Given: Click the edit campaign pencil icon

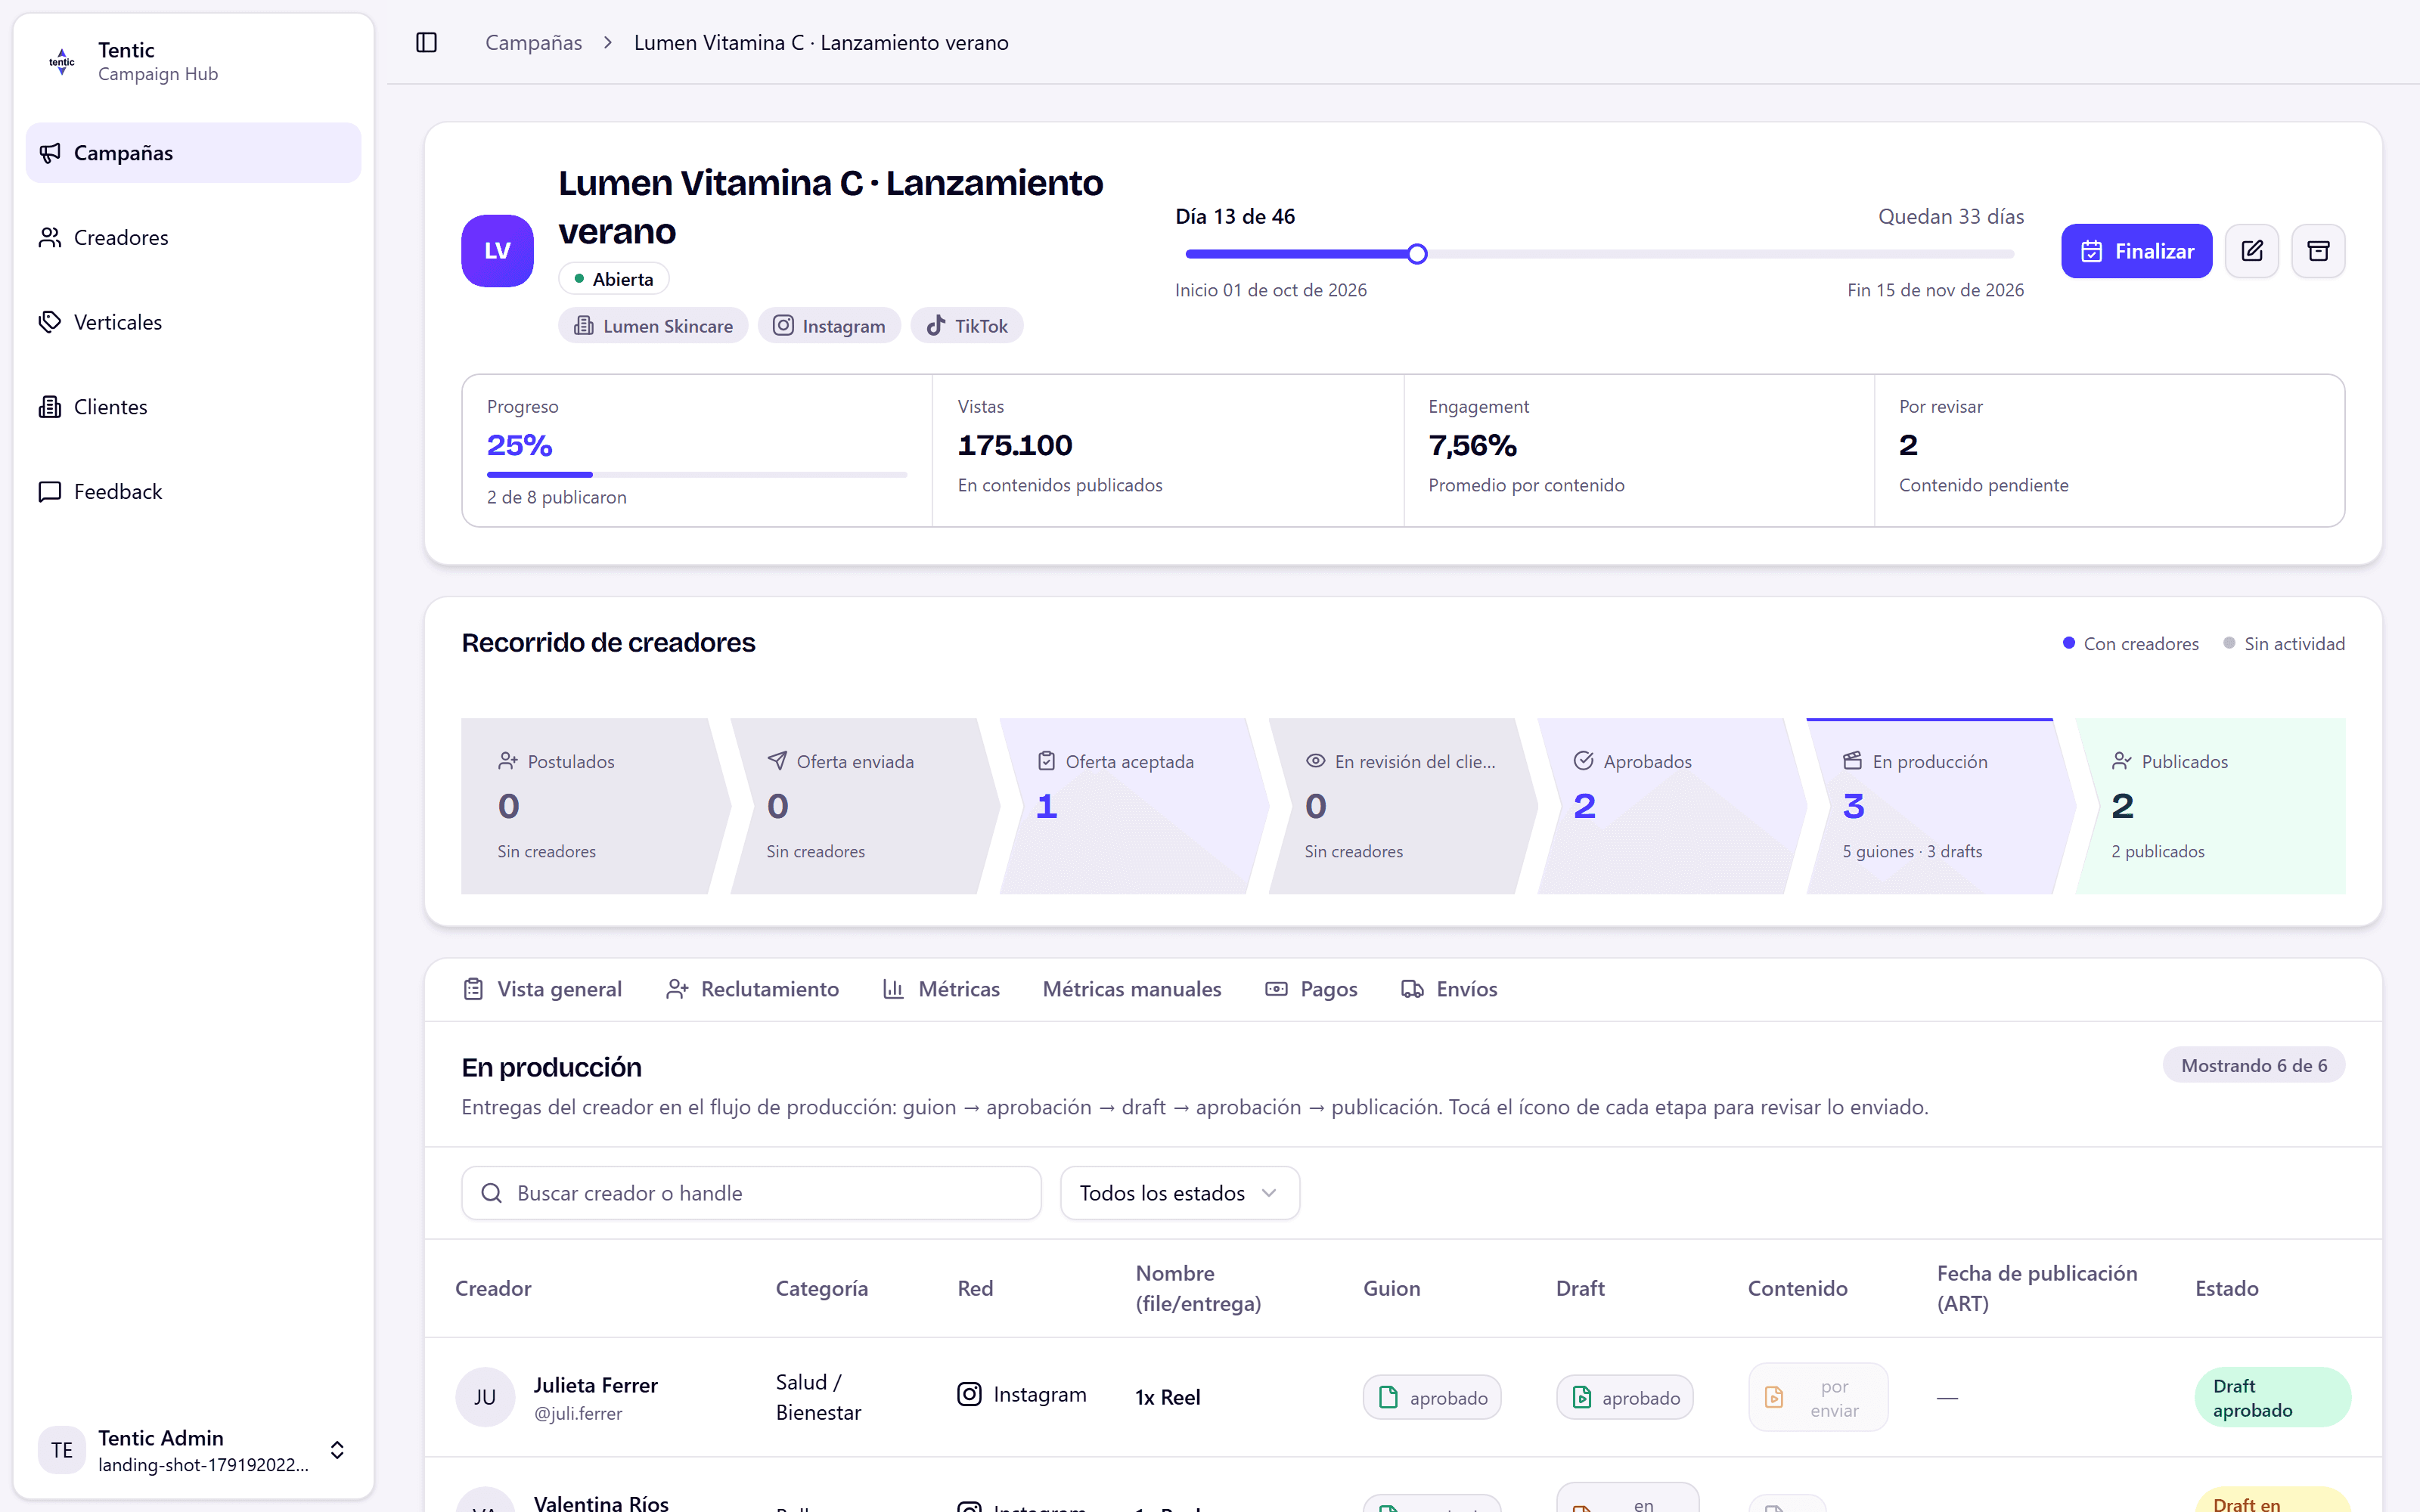Looking at the screenshot, I should 2252,251.
